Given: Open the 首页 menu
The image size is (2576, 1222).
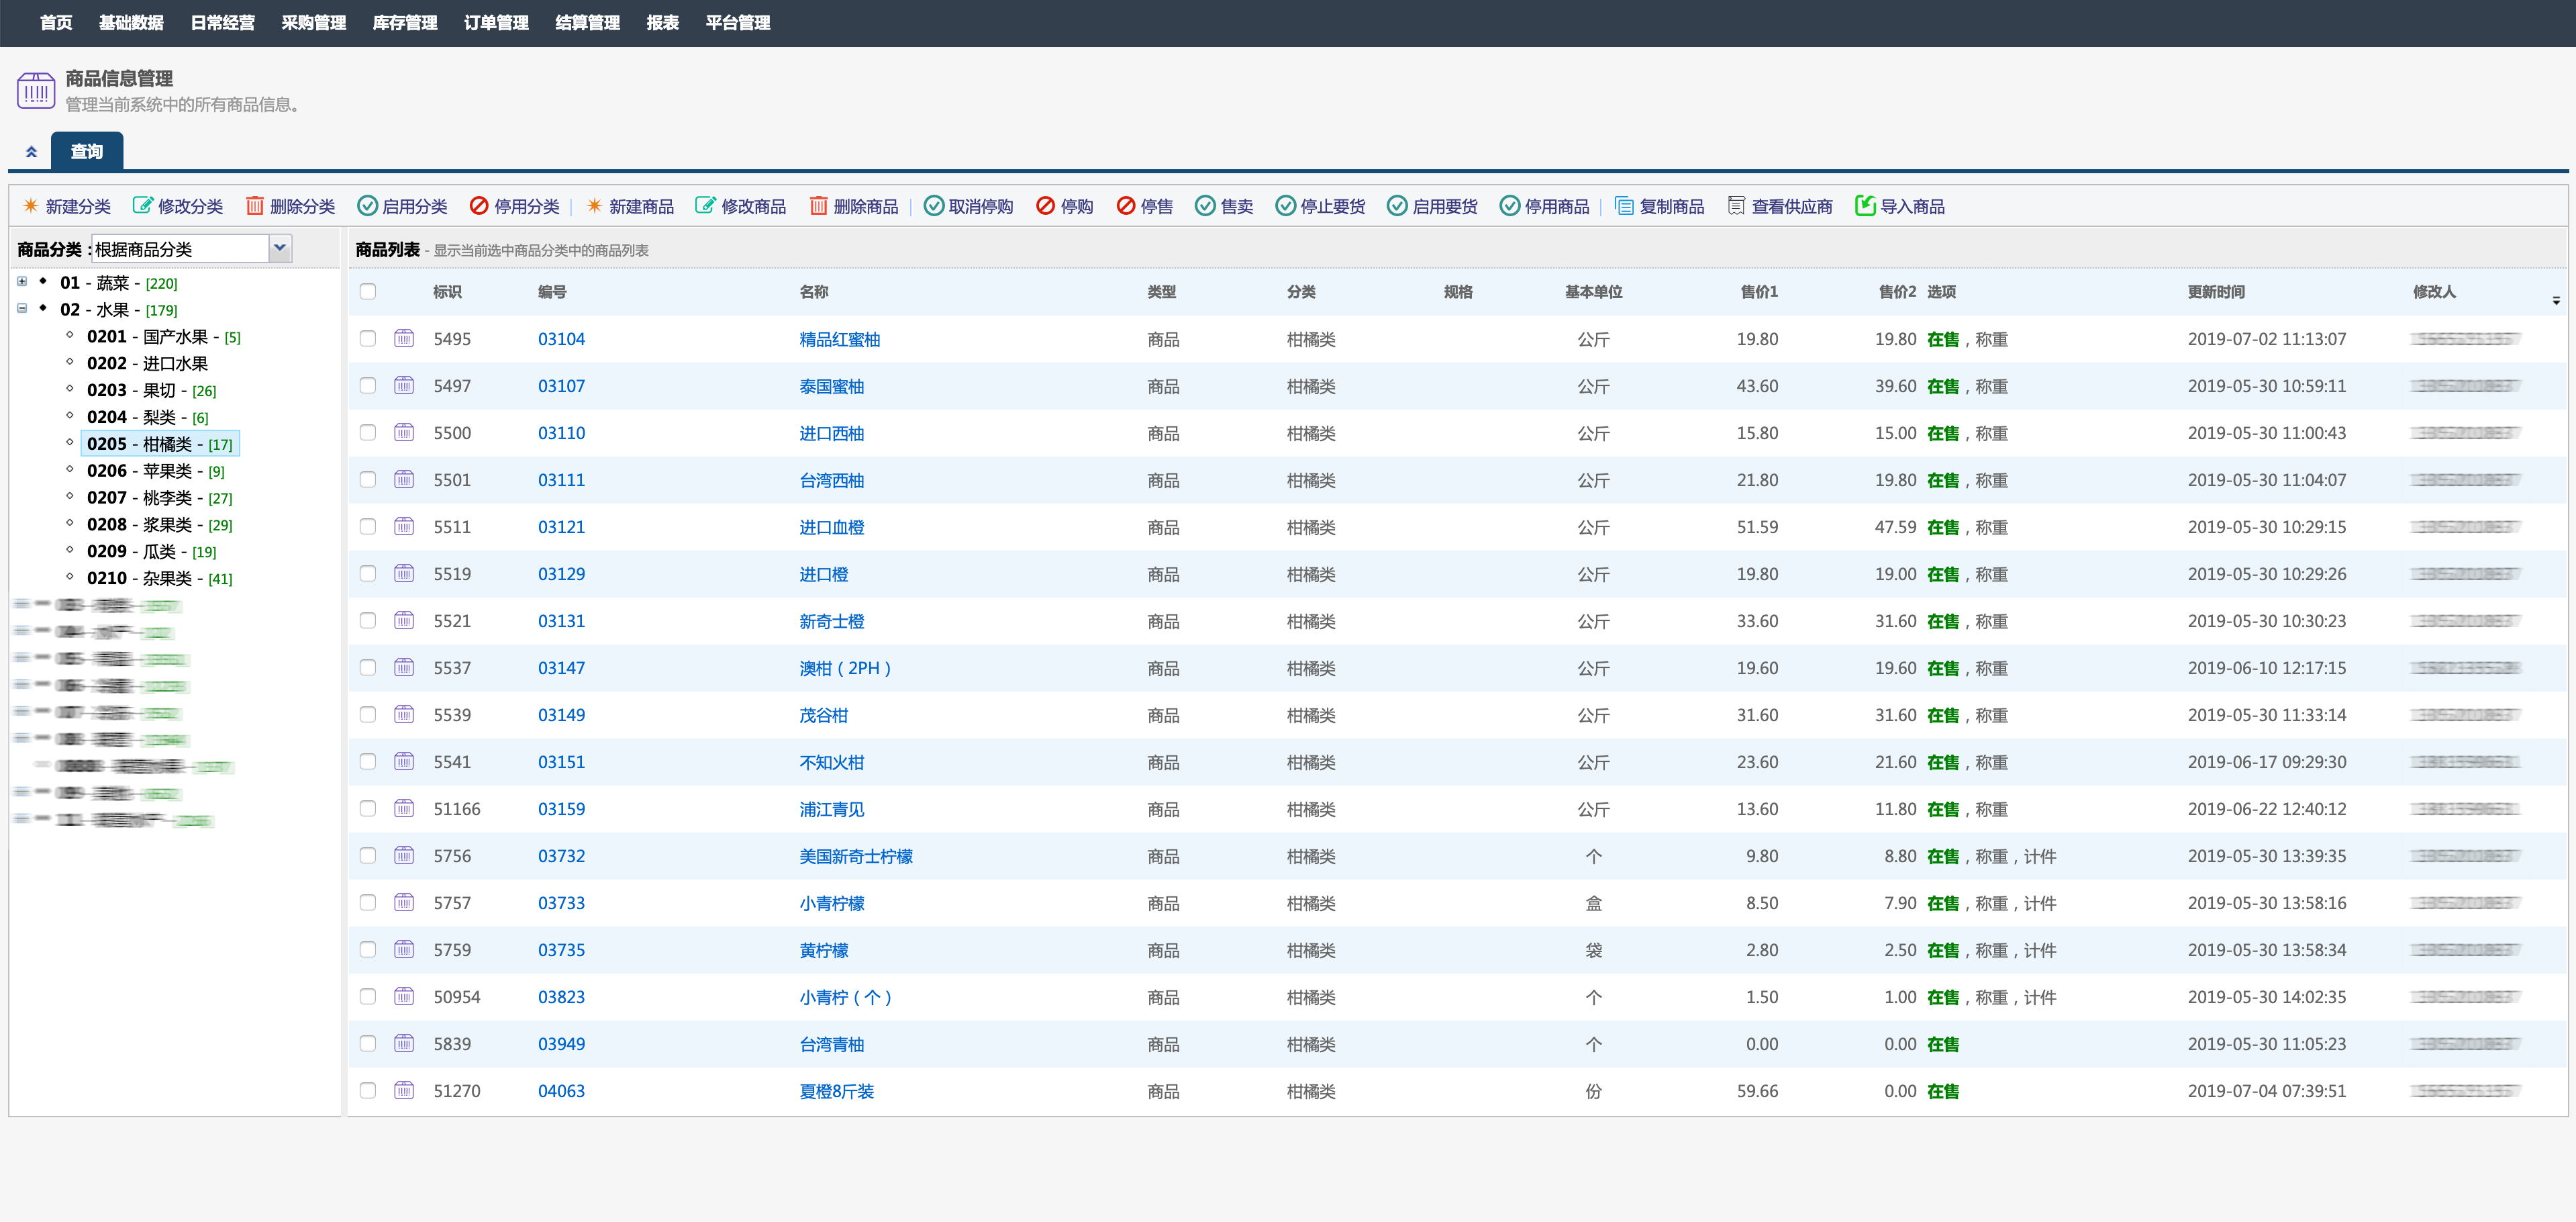Looking at the screenshot, I should (x=56, y=22).
